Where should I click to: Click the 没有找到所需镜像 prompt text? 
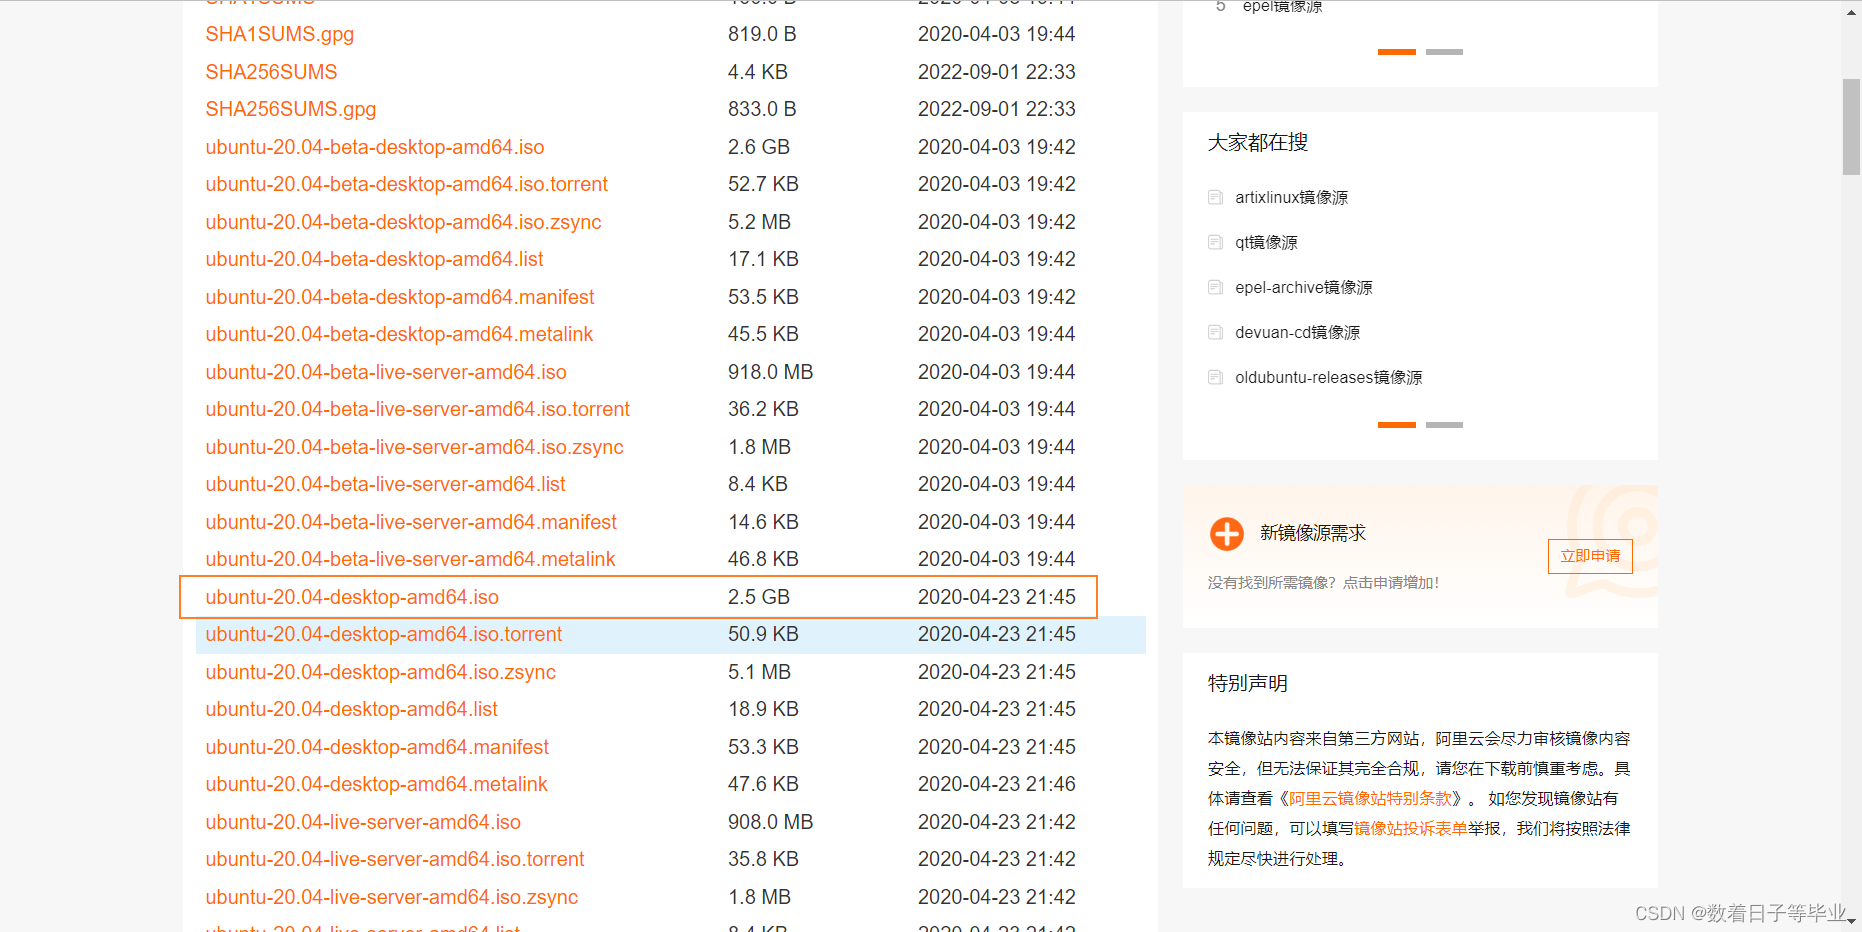1322,583
